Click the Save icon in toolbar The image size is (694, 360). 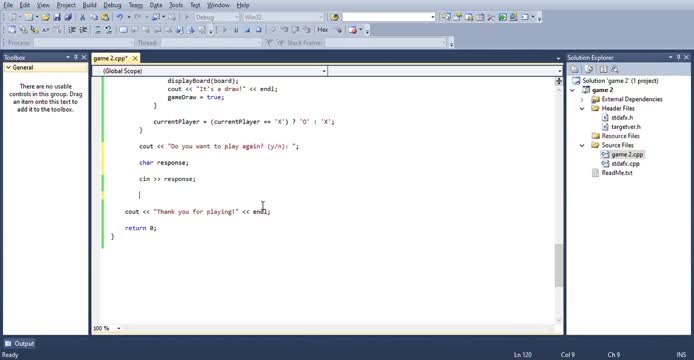click(x=57, y=17)
